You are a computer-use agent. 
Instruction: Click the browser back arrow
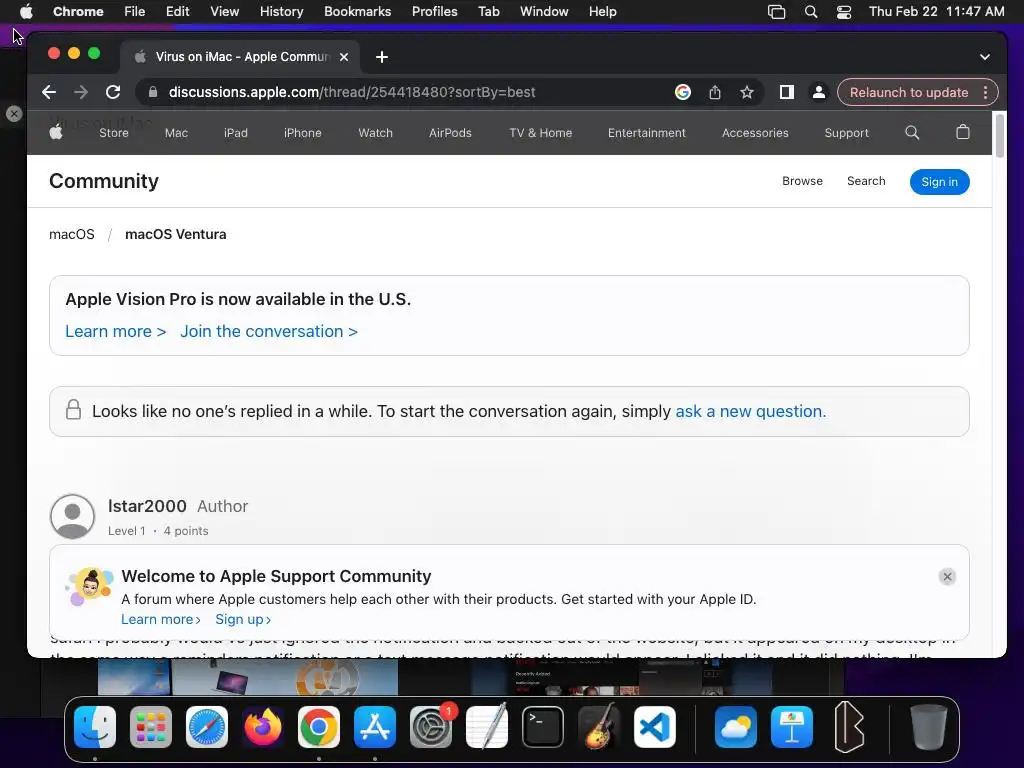tap(49, 92)
